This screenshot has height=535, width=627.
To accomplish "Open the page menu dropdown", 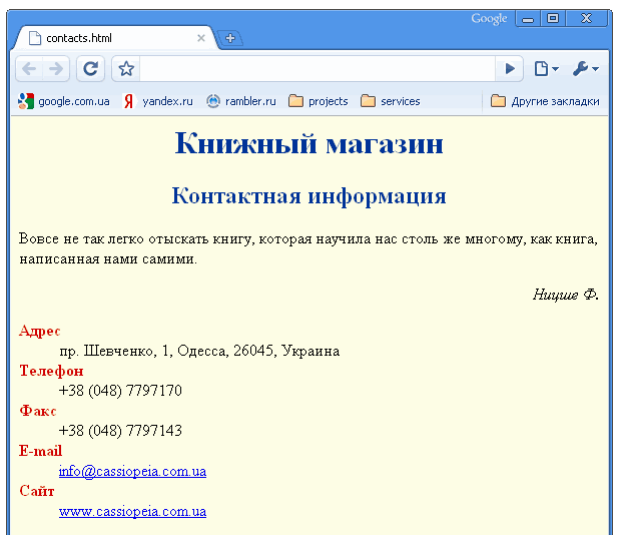I will point(546,69).
